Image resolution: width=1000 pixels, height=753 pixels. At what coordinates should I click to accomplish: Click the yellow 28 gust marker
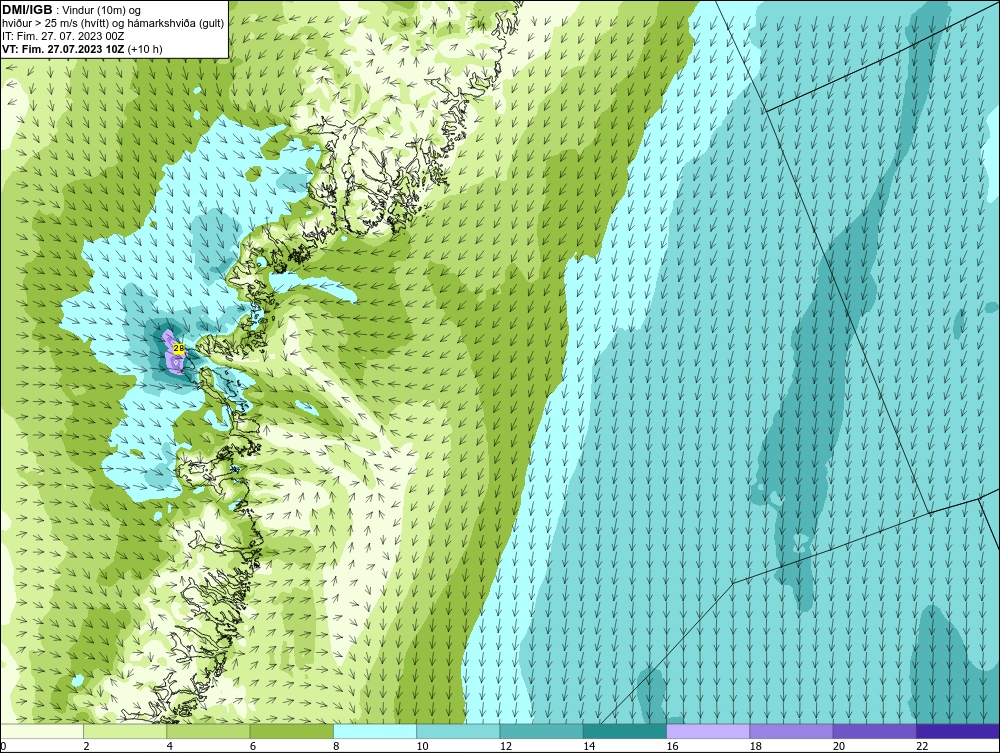tap(179, 348)
